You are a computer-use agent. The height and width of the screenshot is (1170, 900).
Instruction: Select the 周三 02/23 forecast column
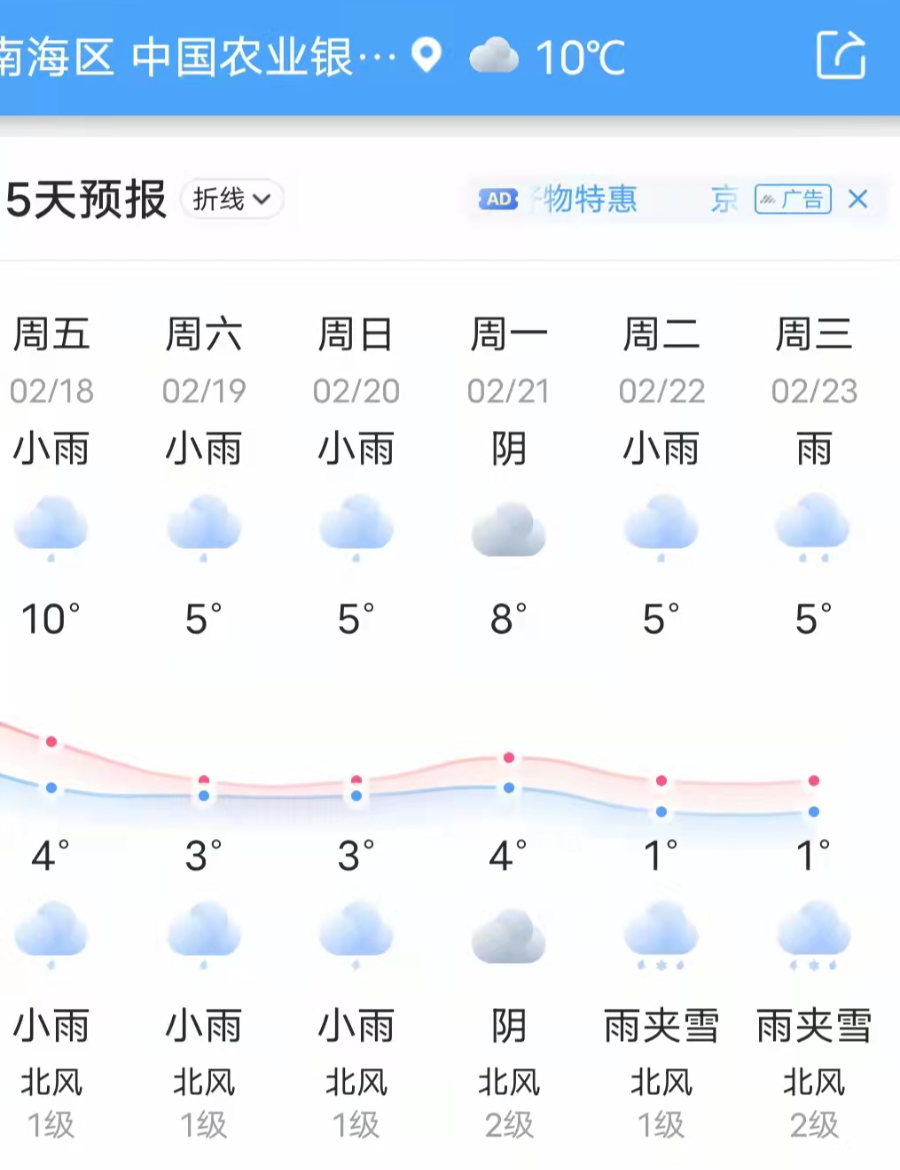(813, 360)
